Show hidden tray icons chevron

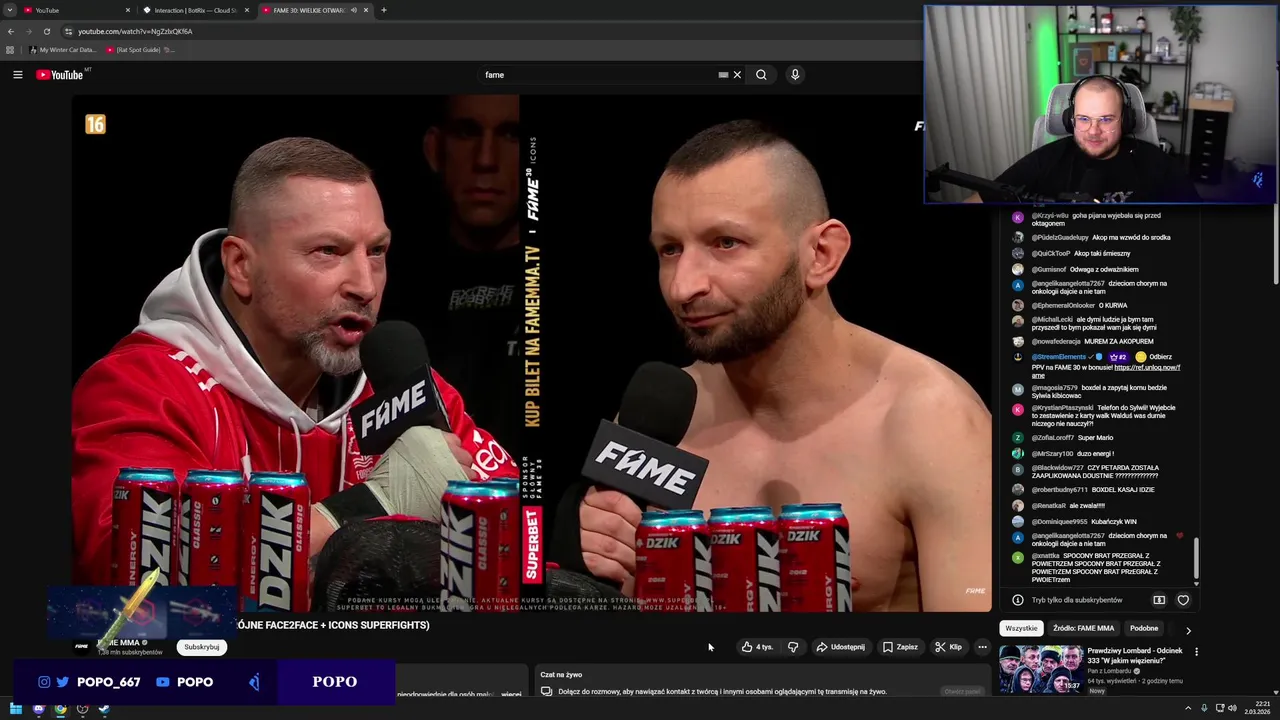pos(1188,709)
